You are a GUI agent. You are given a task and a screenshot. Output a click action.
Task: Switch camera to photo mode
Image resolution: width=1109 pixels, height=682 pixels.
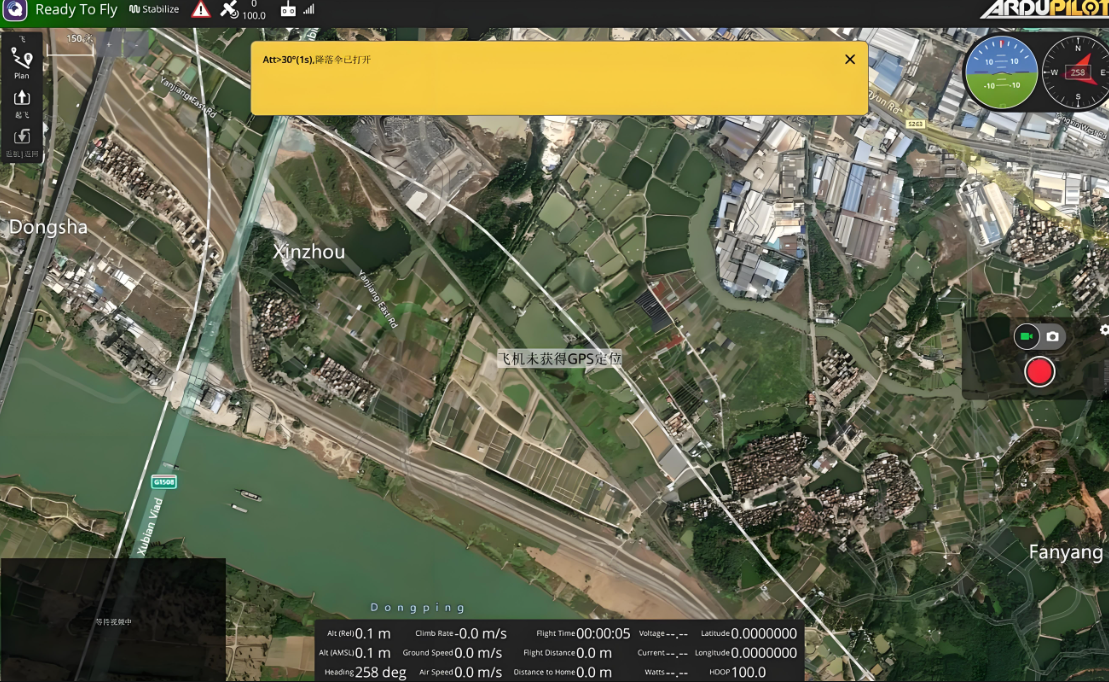pyautogui.click(x=1052, y=337)
